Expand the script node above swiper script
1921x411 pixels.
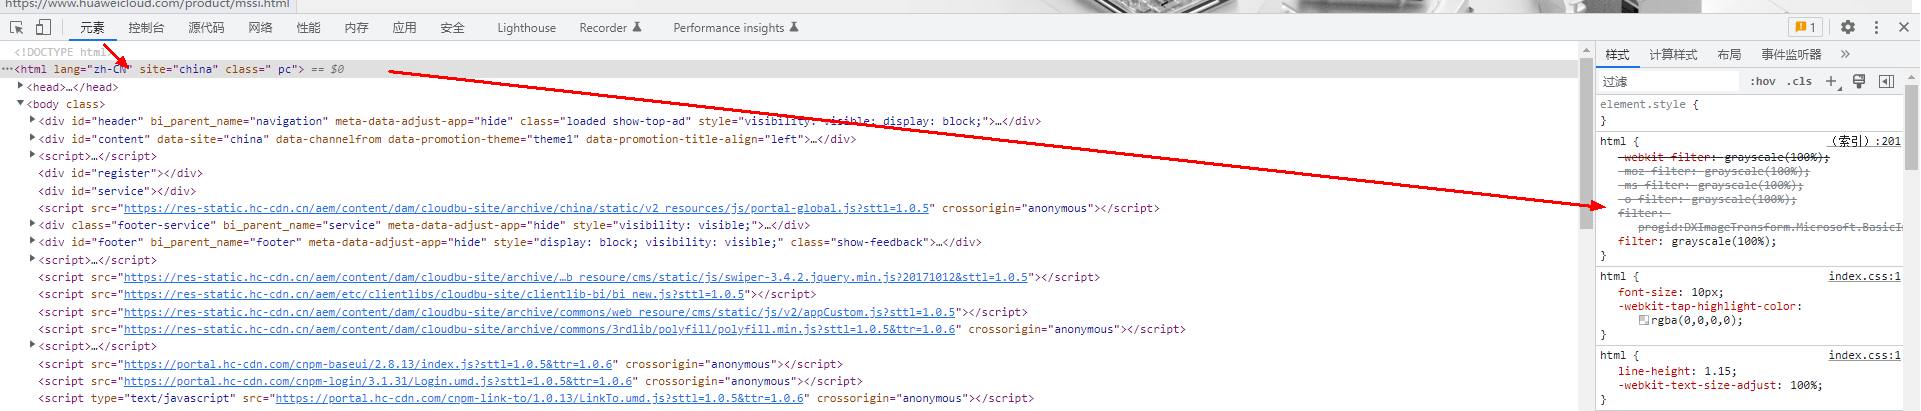32,259
